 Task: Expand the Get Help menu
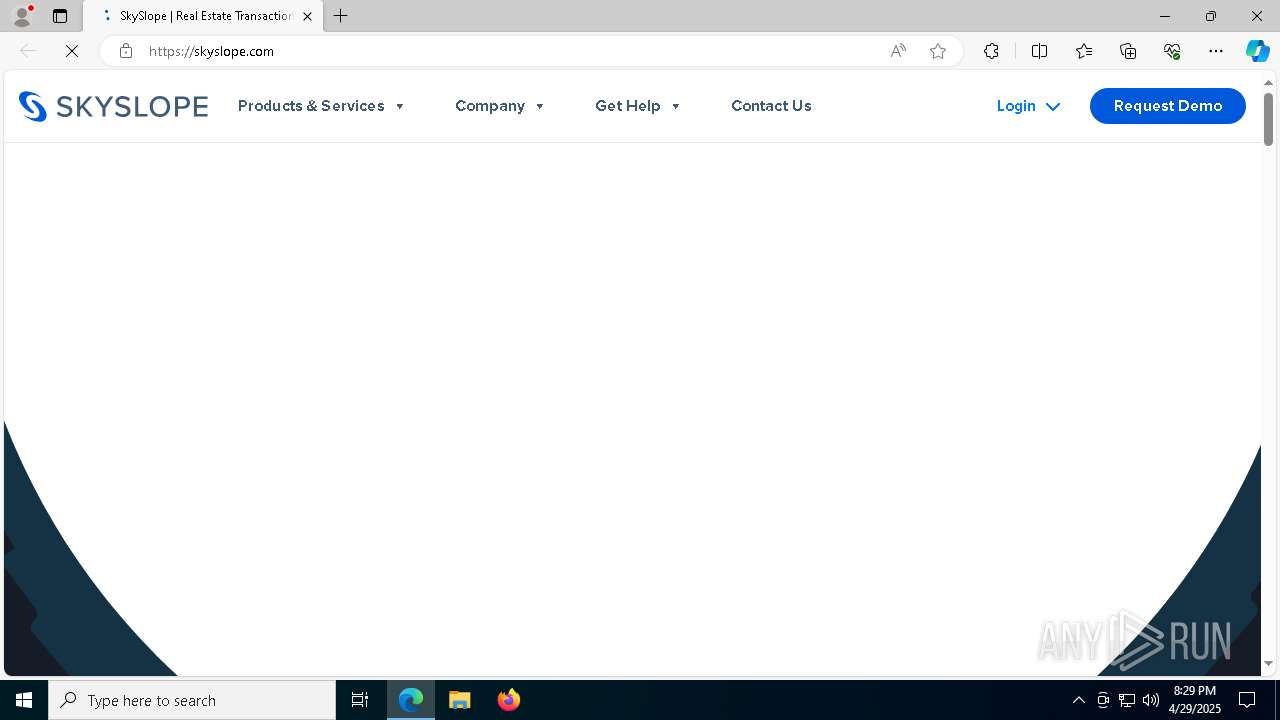[x=638, y=106]
